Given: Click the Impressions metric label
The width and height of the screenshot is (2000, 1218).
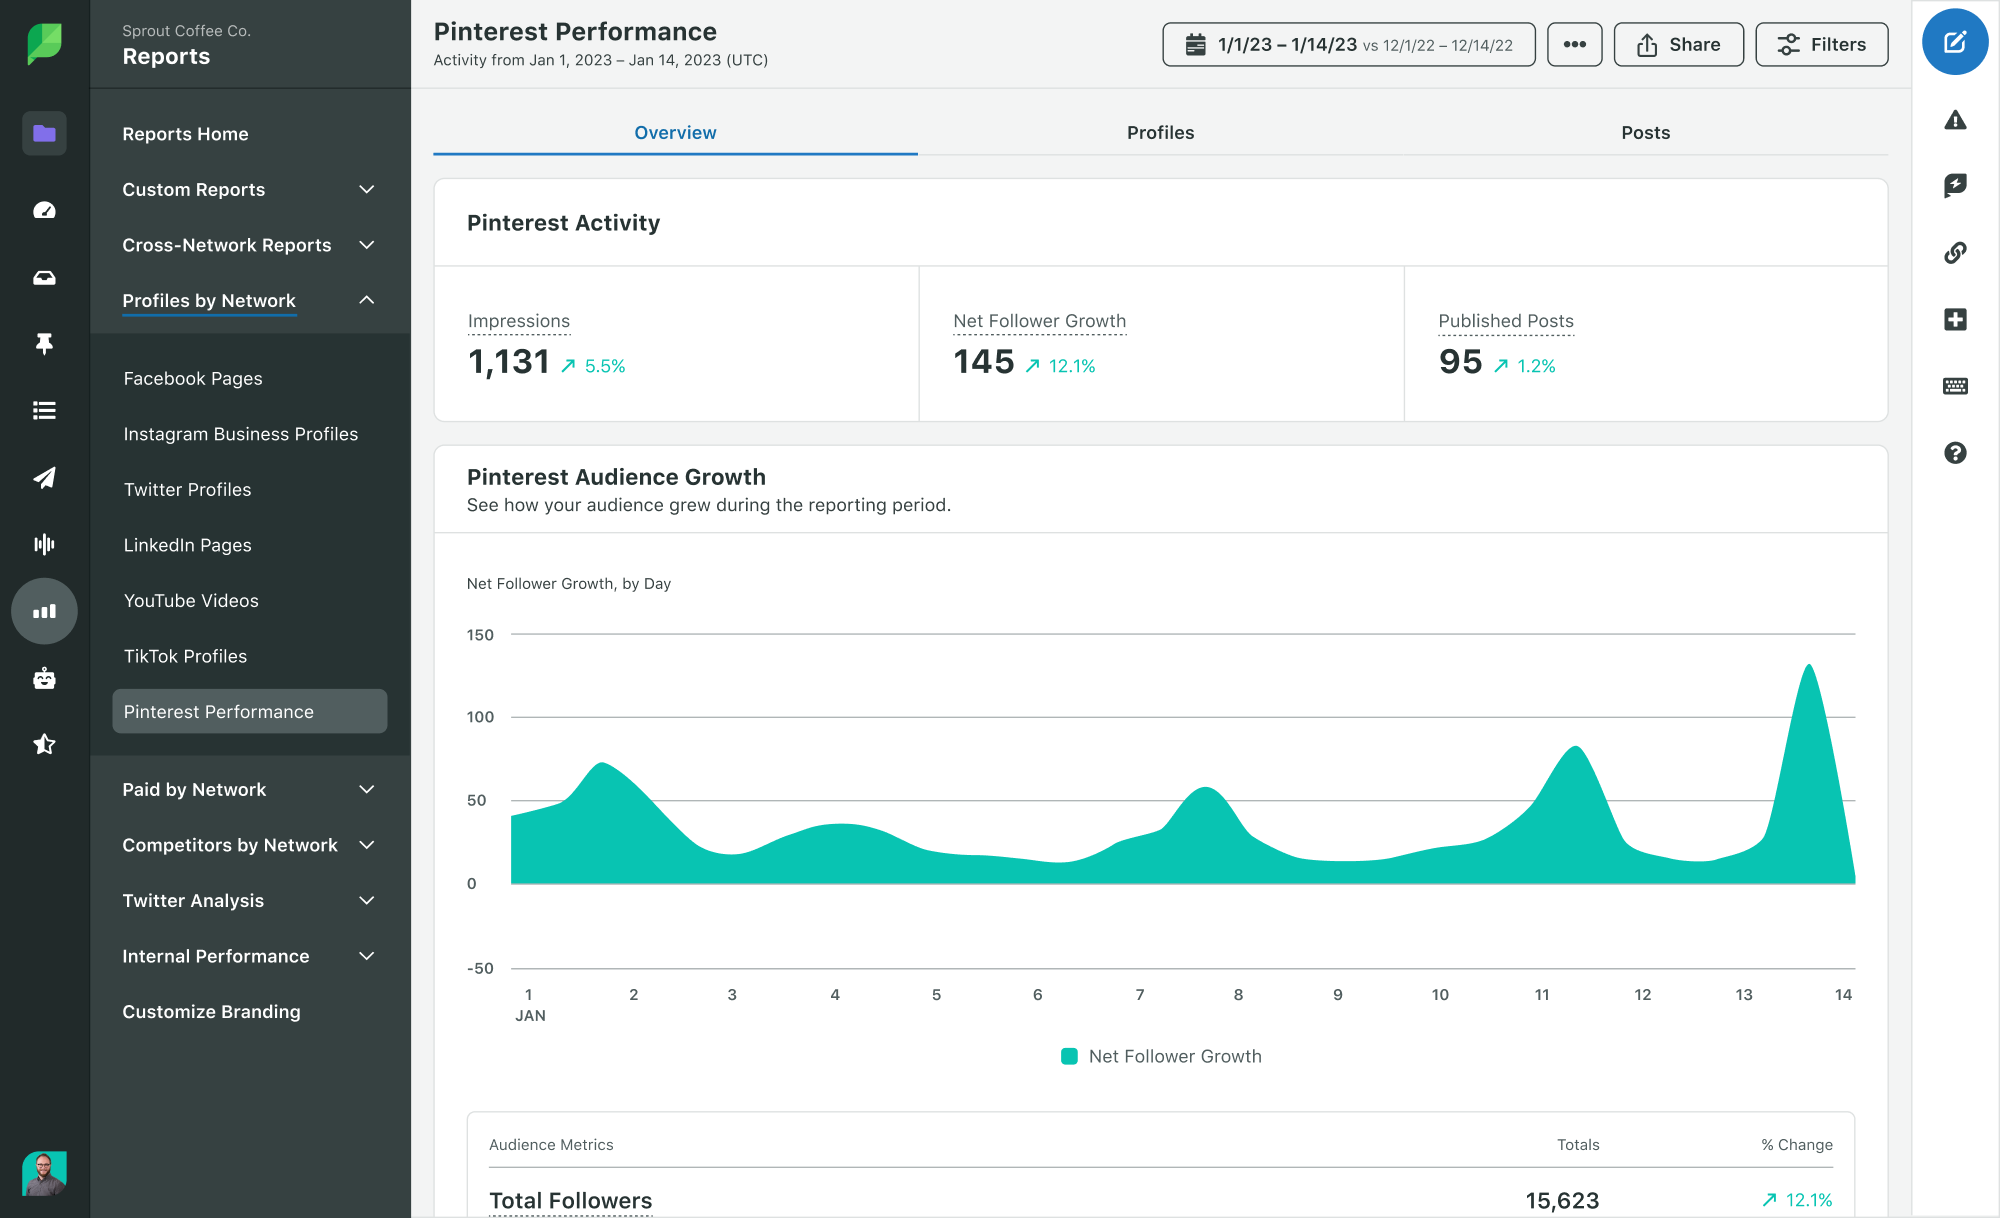Looking at the screenshot, I should (x=518, y=321).
